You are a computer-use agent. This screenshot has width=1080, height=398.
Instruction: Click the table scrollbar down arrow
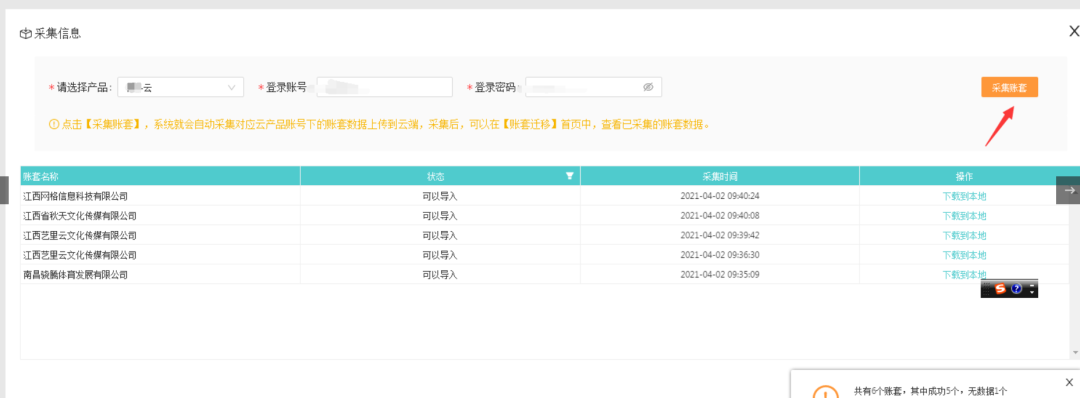tap(1076, 353)
